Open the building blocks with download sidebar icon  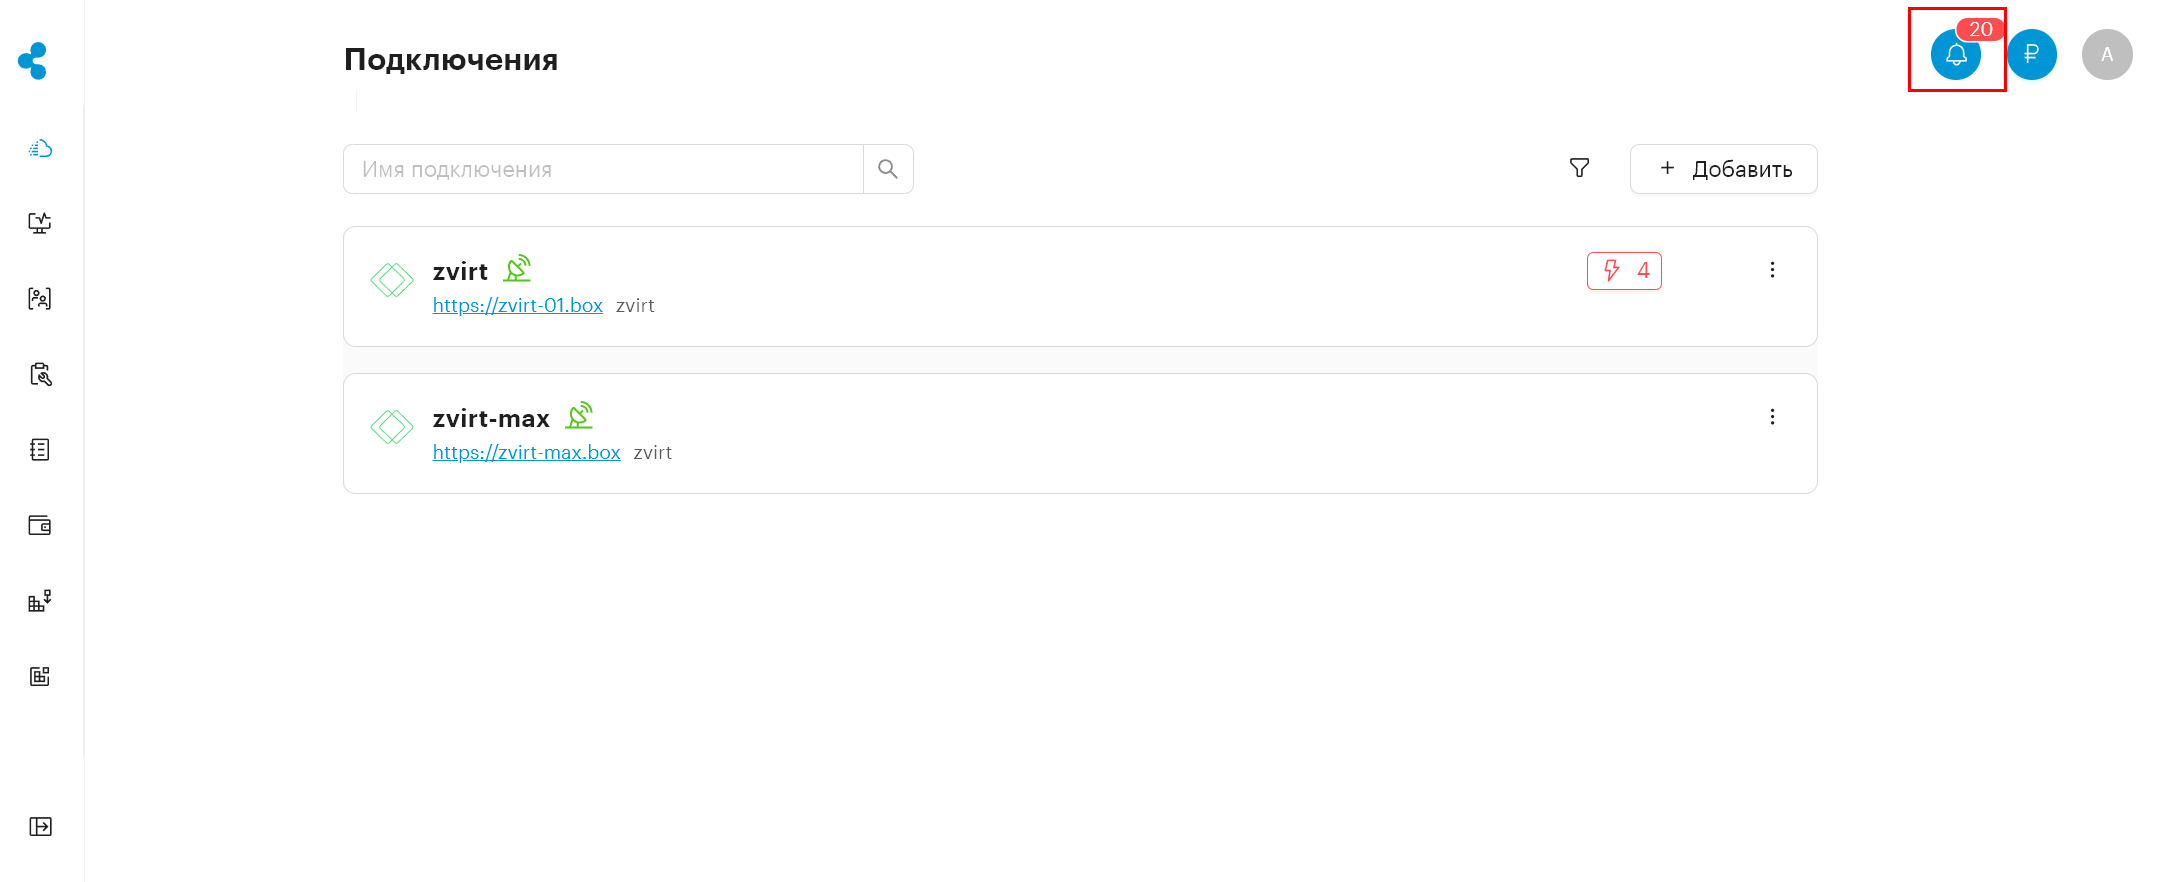click(40, 601)
